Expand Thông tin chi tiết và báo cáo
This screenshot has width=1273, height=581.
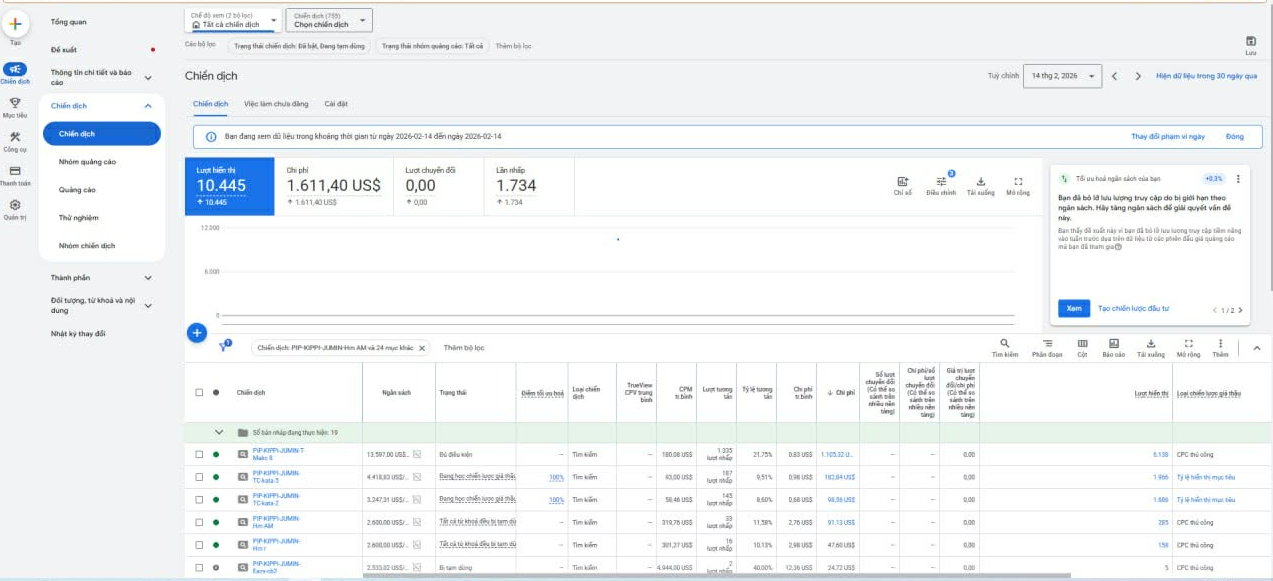click(148, 77)
